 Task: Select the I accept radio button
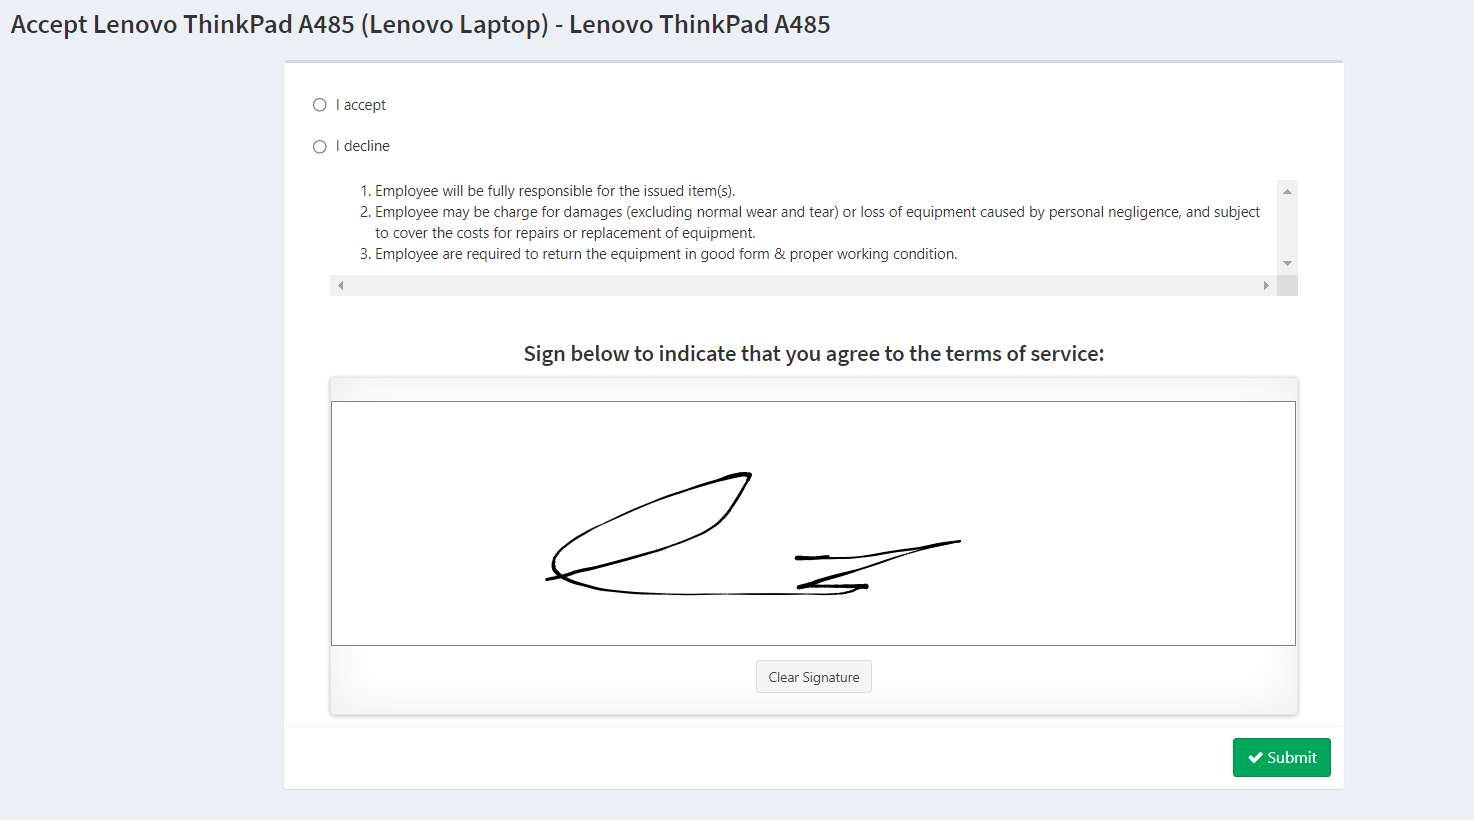tap(320, 105)
